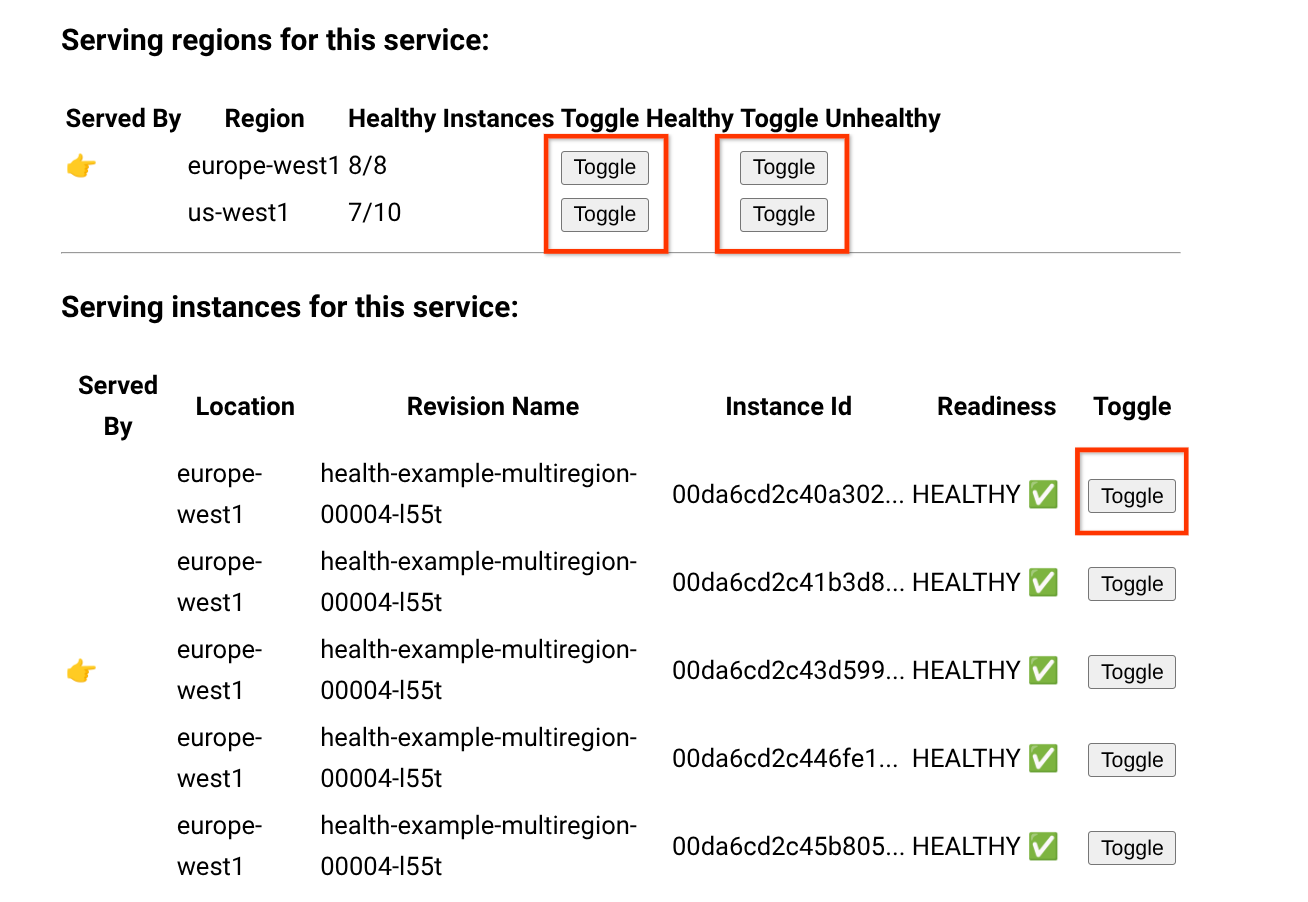Click the pointing finger beside europe-west1 region
Viewport: 1308px width, 902px height.
click(81, 166)
